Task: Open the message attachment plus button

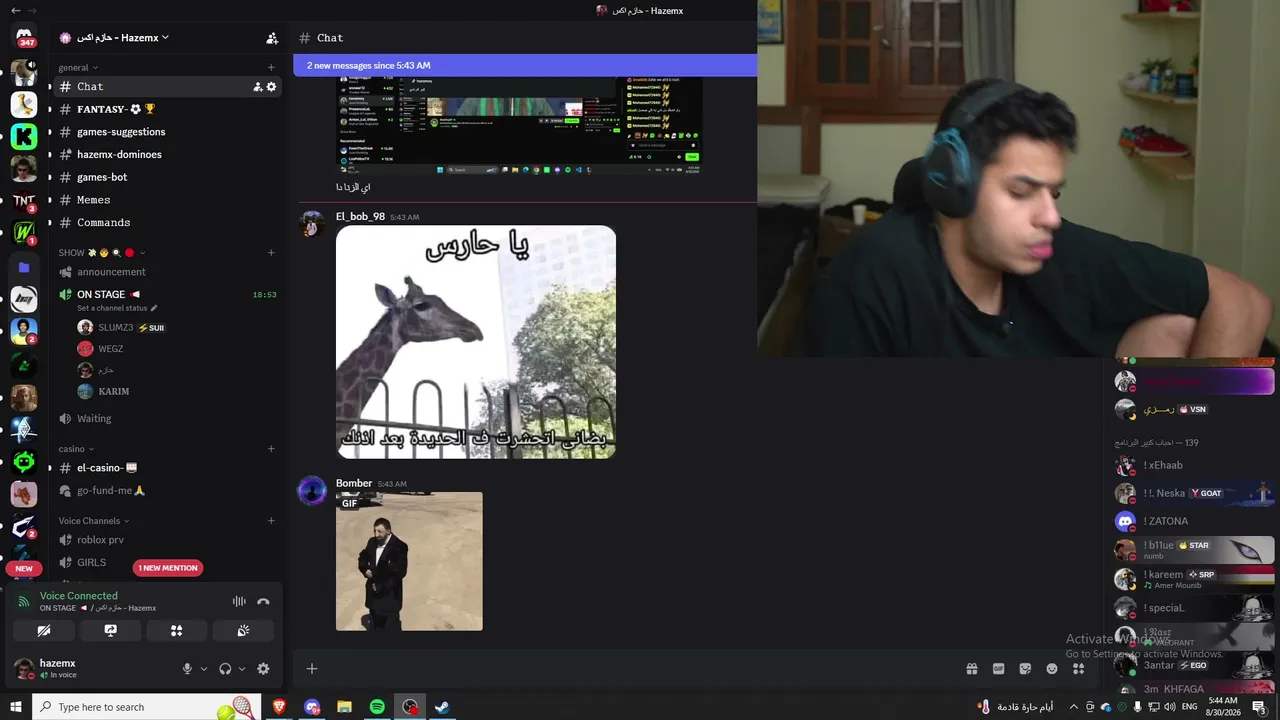Action: coord(312,669)
